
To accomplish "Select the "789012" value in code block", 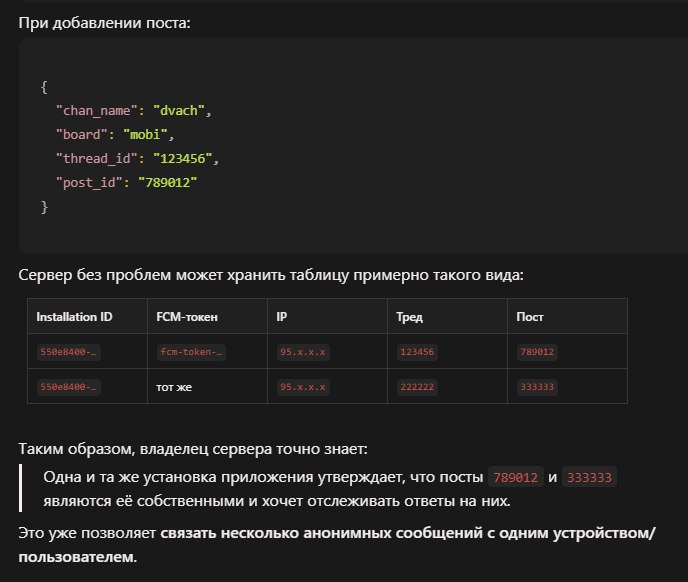I will click(168, 183).
